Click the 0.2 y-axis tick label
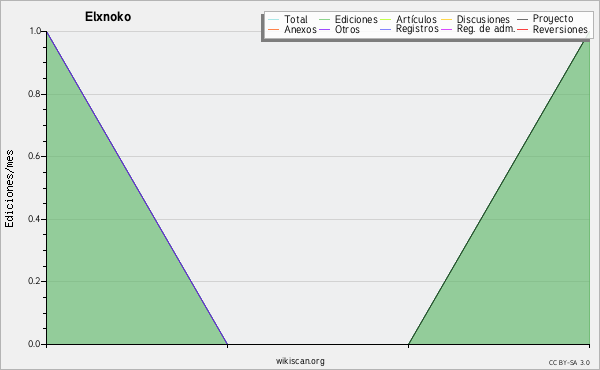This screenshot has width=600, height=370. (34, 281)
